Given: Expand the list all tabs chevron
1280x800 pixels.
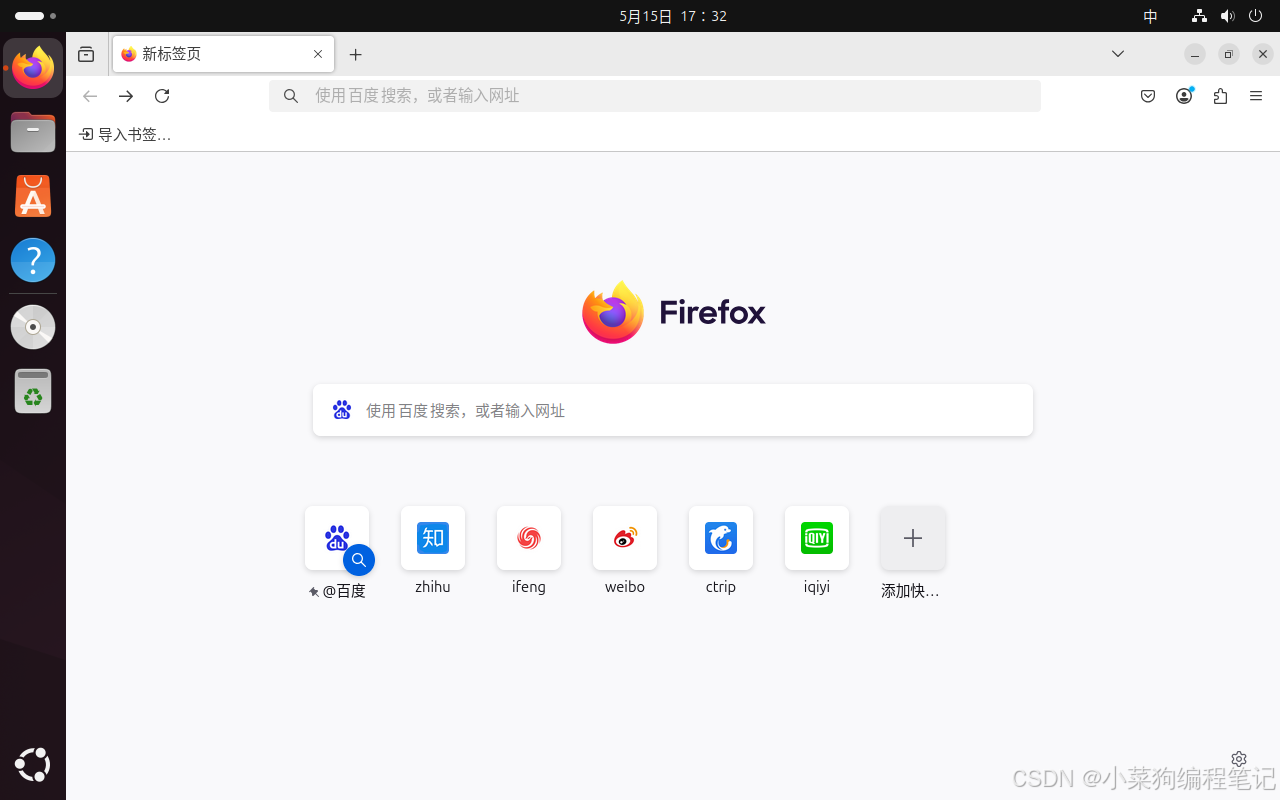Looking at the screenshot, I should [x=1118, y=54].
